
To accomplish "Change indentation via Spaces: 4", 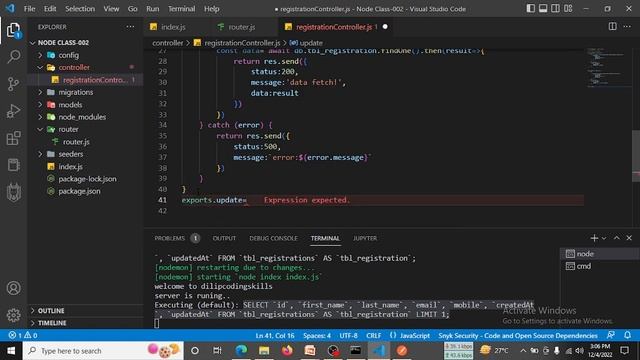I will tap(317, 336).
